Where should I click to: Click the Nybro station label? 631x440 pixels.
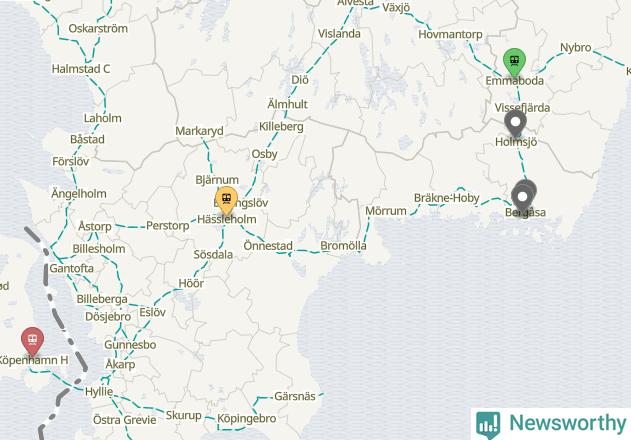tap(575, 48)
